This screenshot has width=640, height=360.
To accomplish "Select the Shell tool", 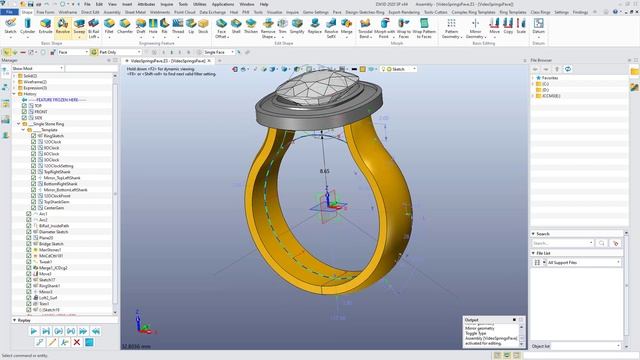I will tap(236, 27).
